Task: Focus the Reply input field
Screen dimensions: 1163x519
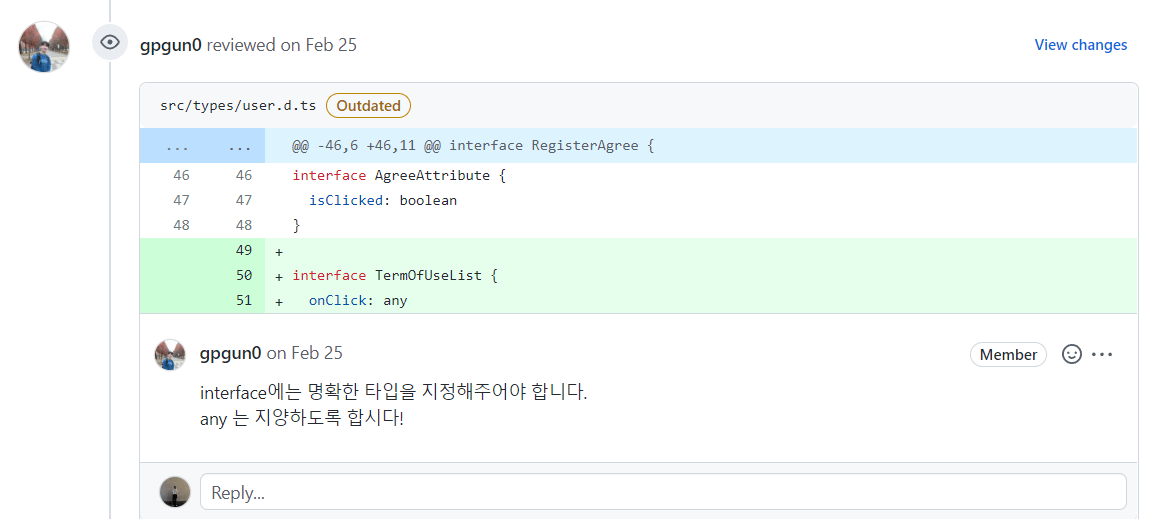Action: [x=662, y=492]
